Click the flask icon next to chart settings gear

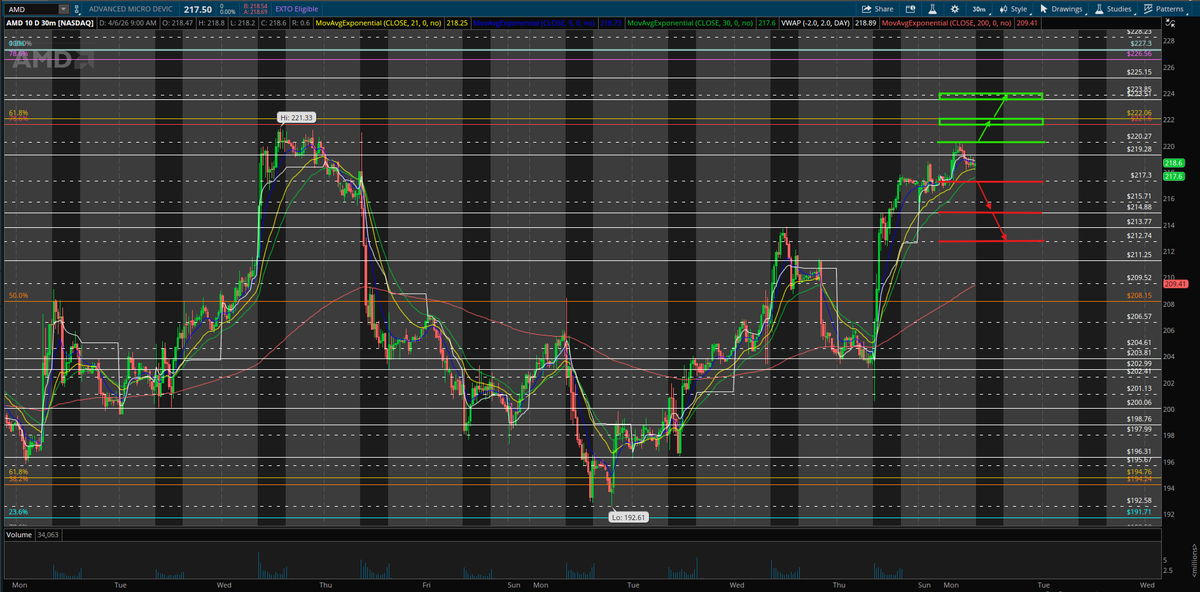(931, 9)
